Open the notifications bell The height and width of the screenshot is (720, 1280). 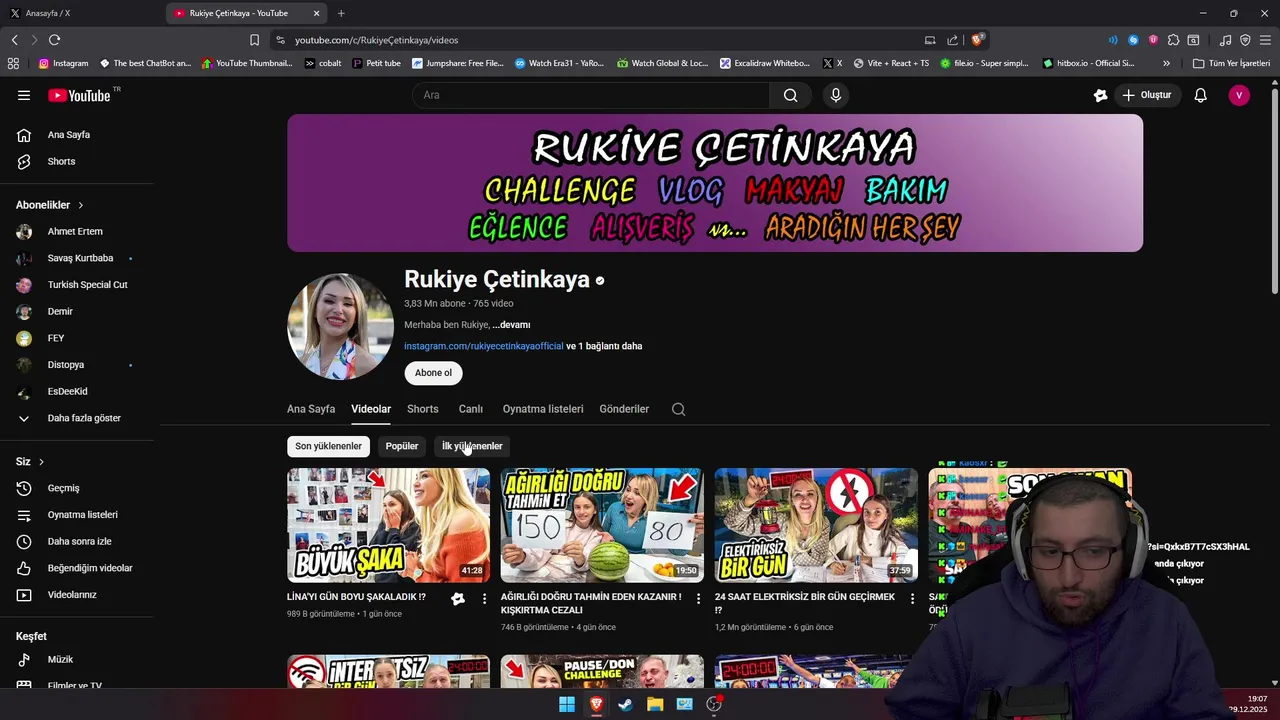coord(1201,95)
